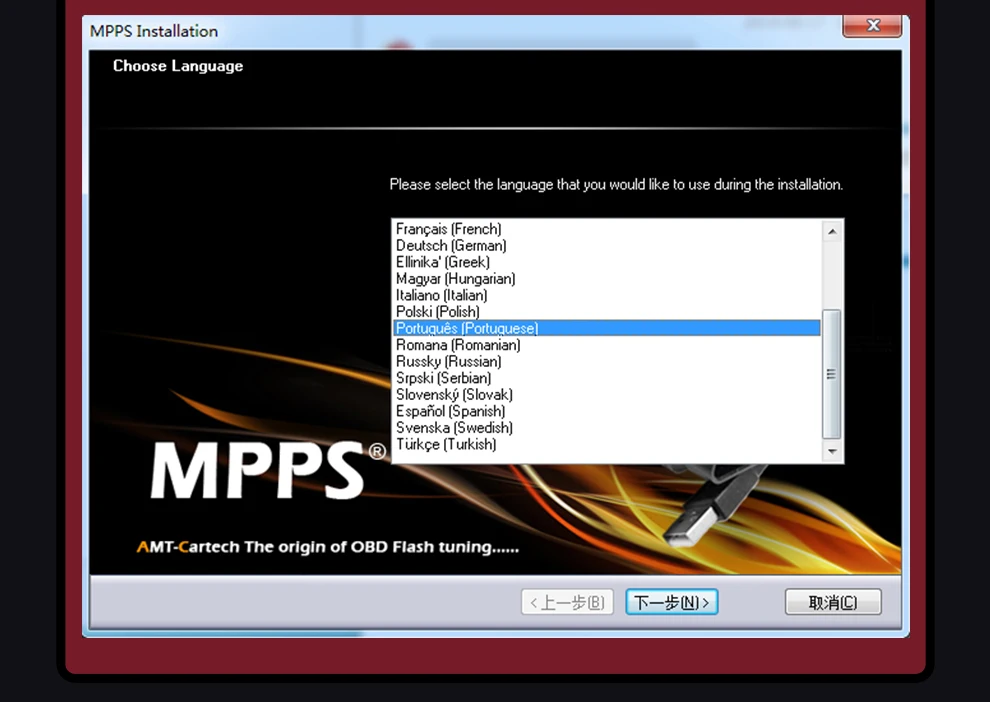Click the language list scrollbar thumb
The height and width of the screenshot is (702, 990).
point(832,374)
